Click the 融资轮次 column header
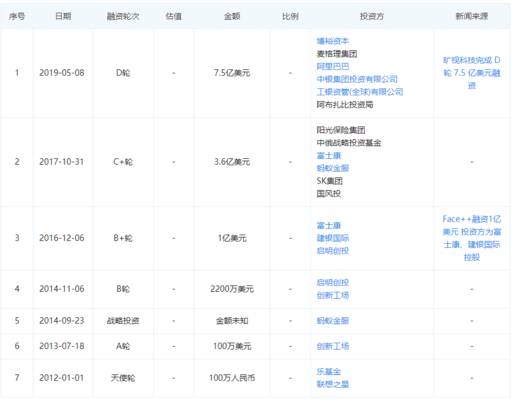 pos(123,16)
